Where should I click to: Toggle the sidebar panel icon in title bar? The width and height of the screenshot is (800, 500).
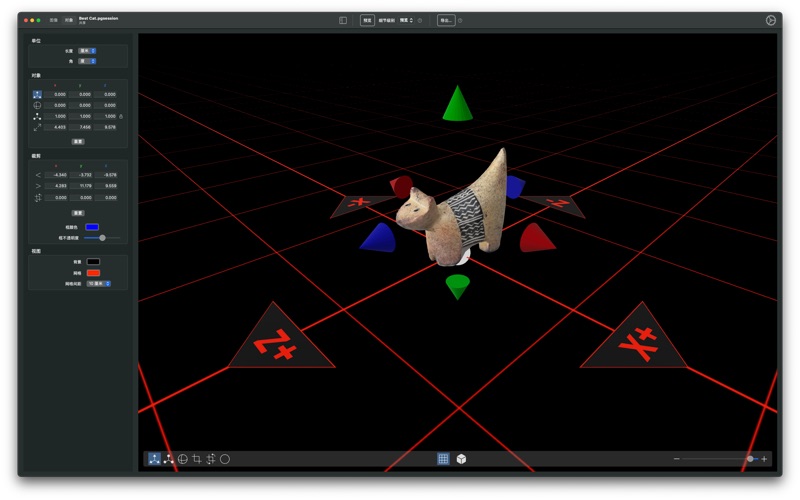pos(343,20)
